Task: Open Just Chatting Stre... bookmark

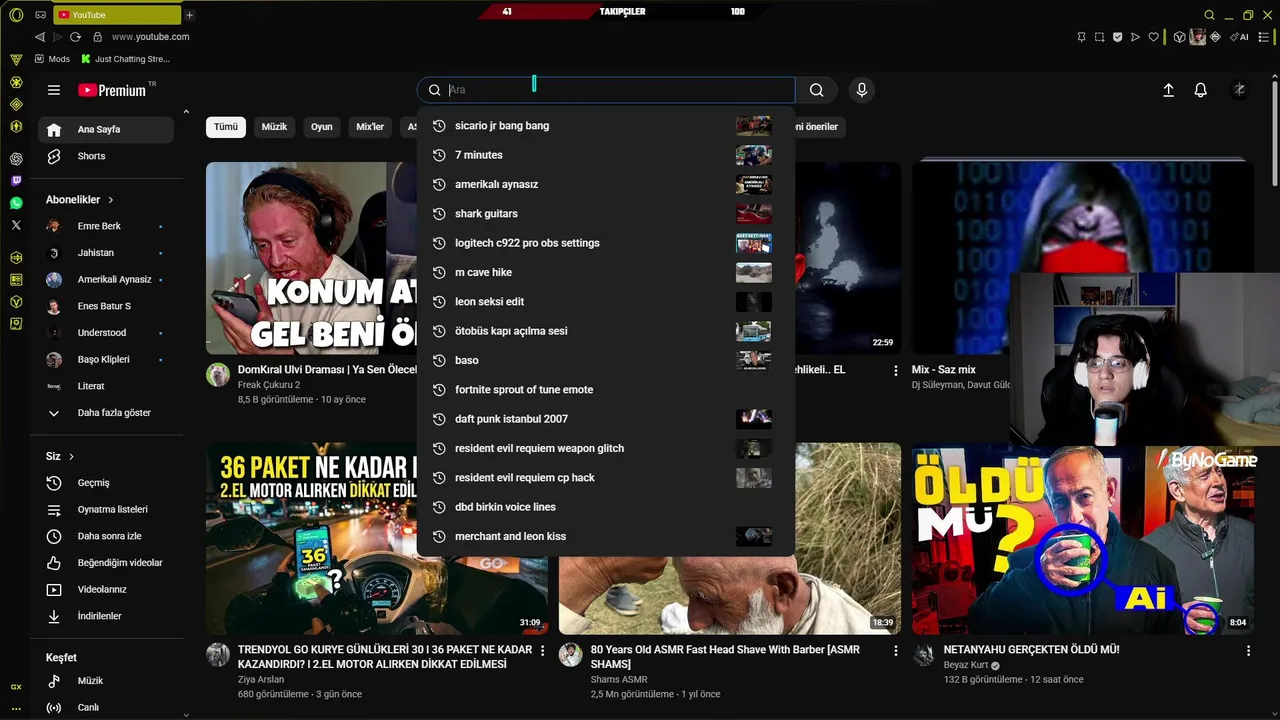Action: pyautogui.click(x=126, y=59)
